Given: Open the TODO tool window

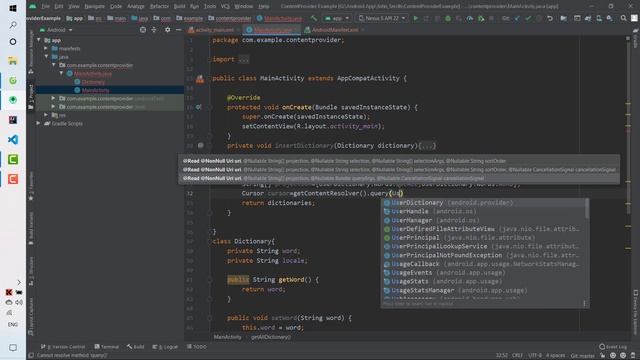Looking at the screenshot, I should click(x=197, y=347).
